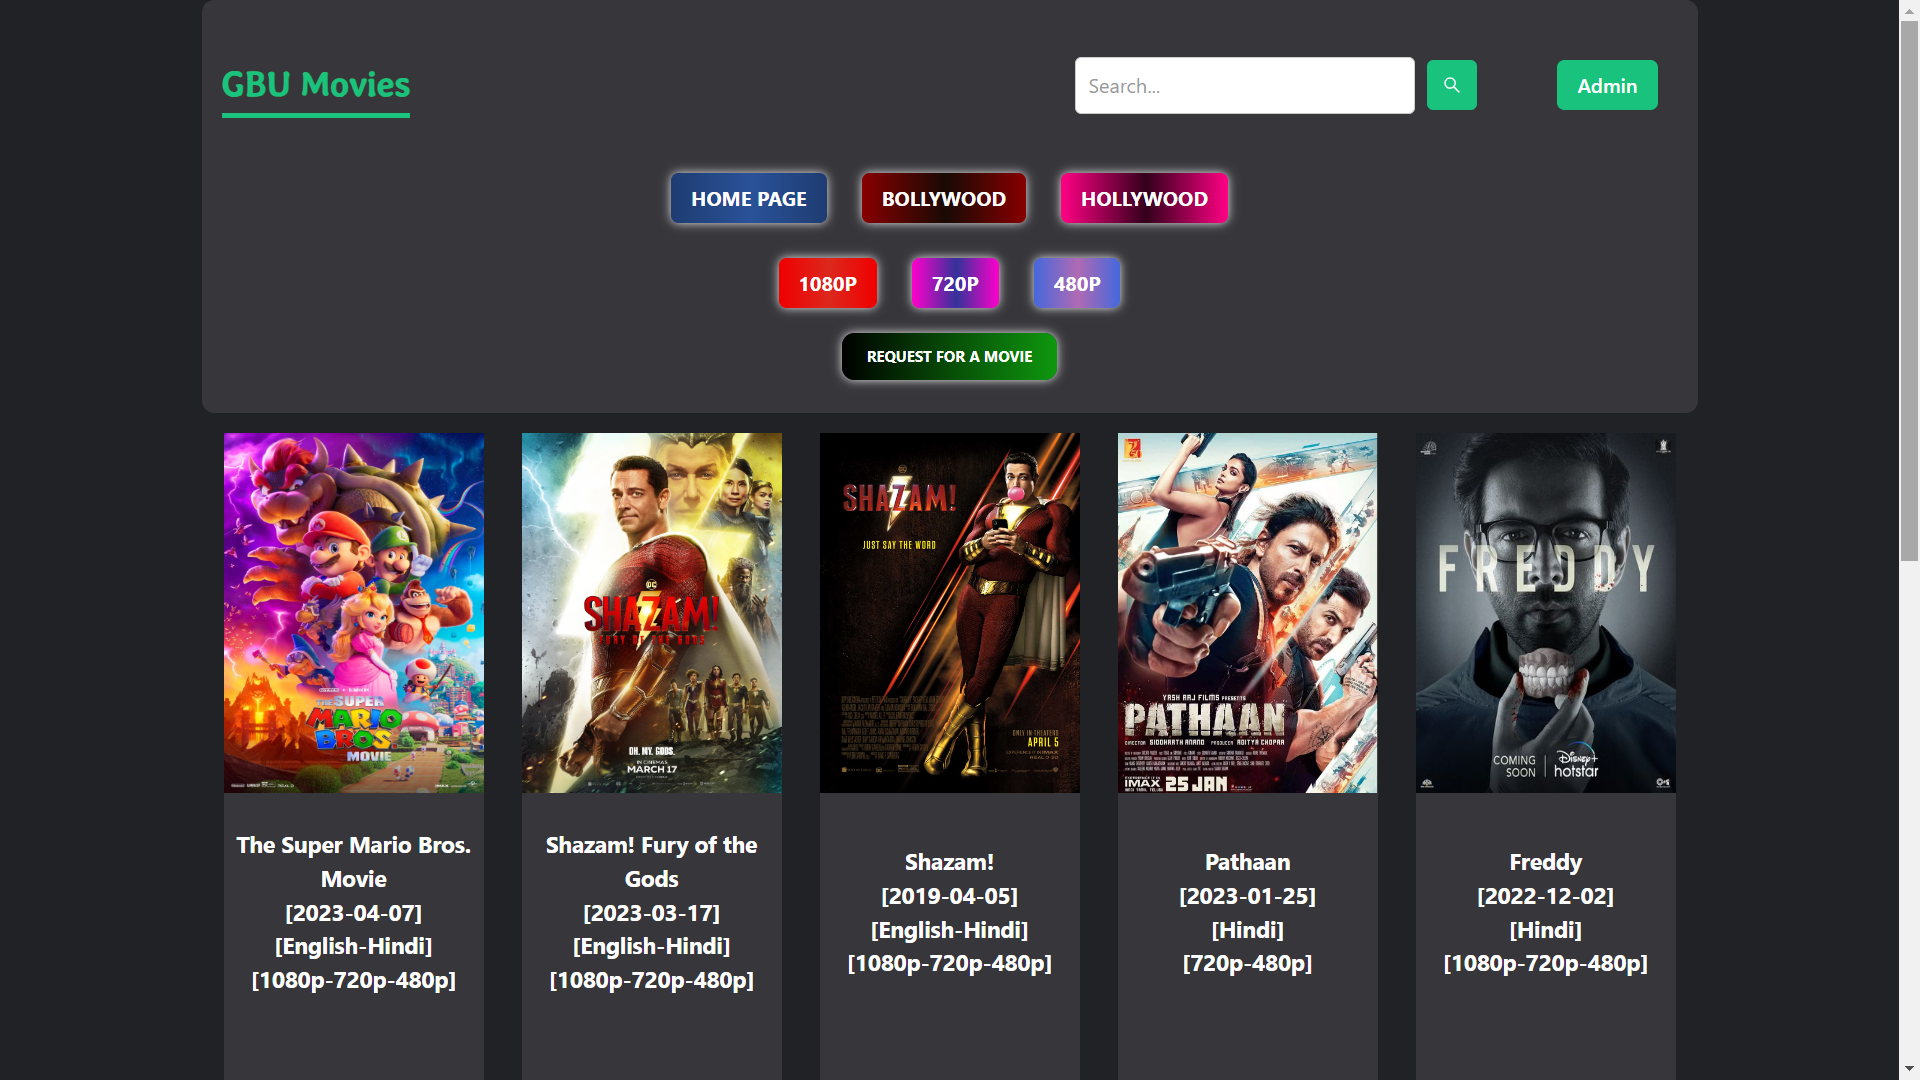
Task: Click the green search magnifier button
Action: click(1451, 85)
